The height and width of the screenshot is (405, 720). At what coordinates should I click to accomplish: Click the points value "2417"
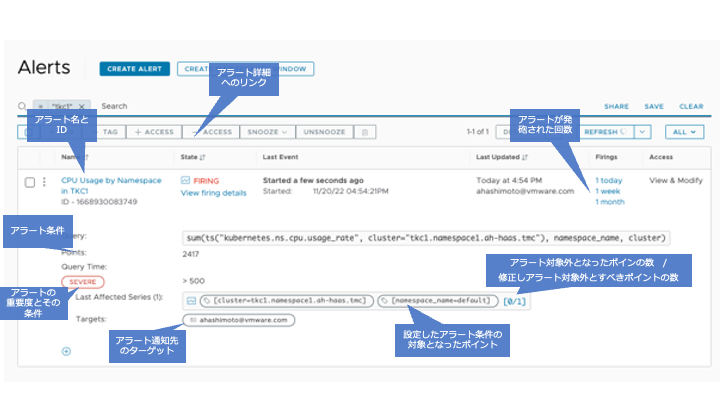coord(191,254)
